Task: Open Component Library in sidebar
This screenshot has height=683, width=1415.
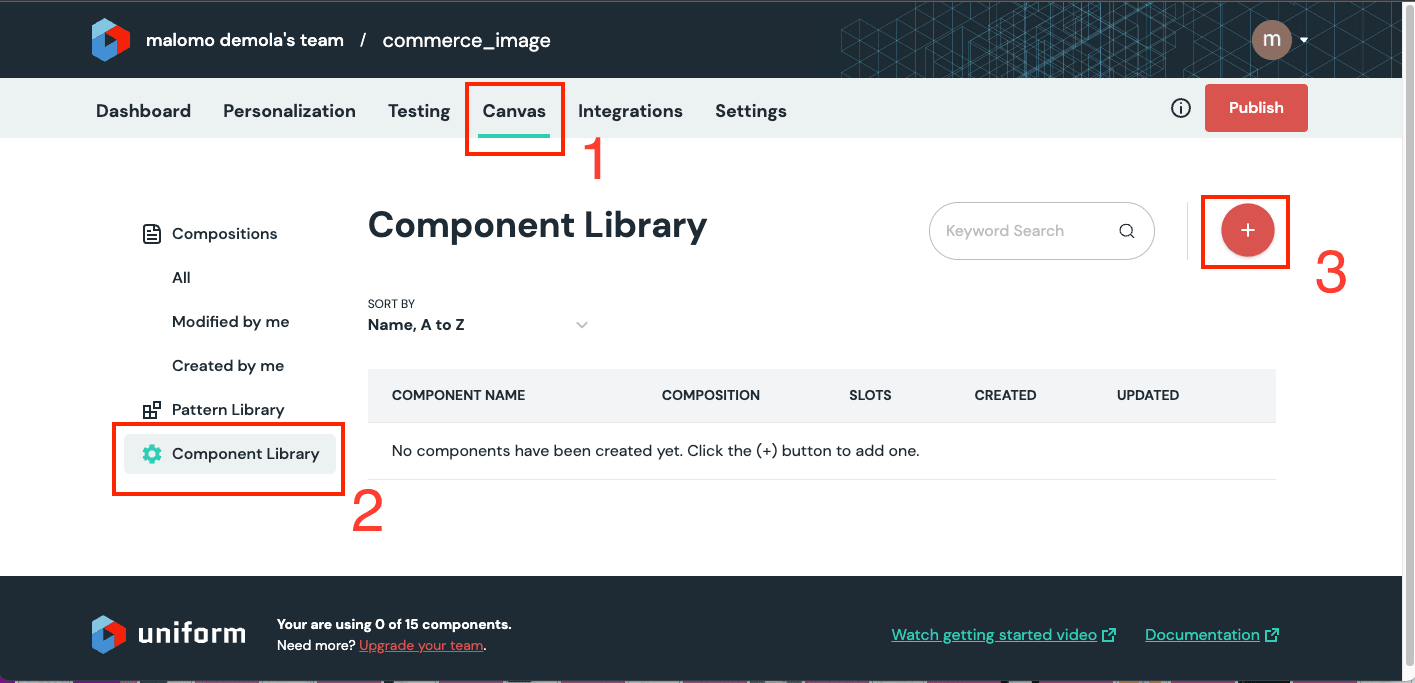Action: click(230, 454)
